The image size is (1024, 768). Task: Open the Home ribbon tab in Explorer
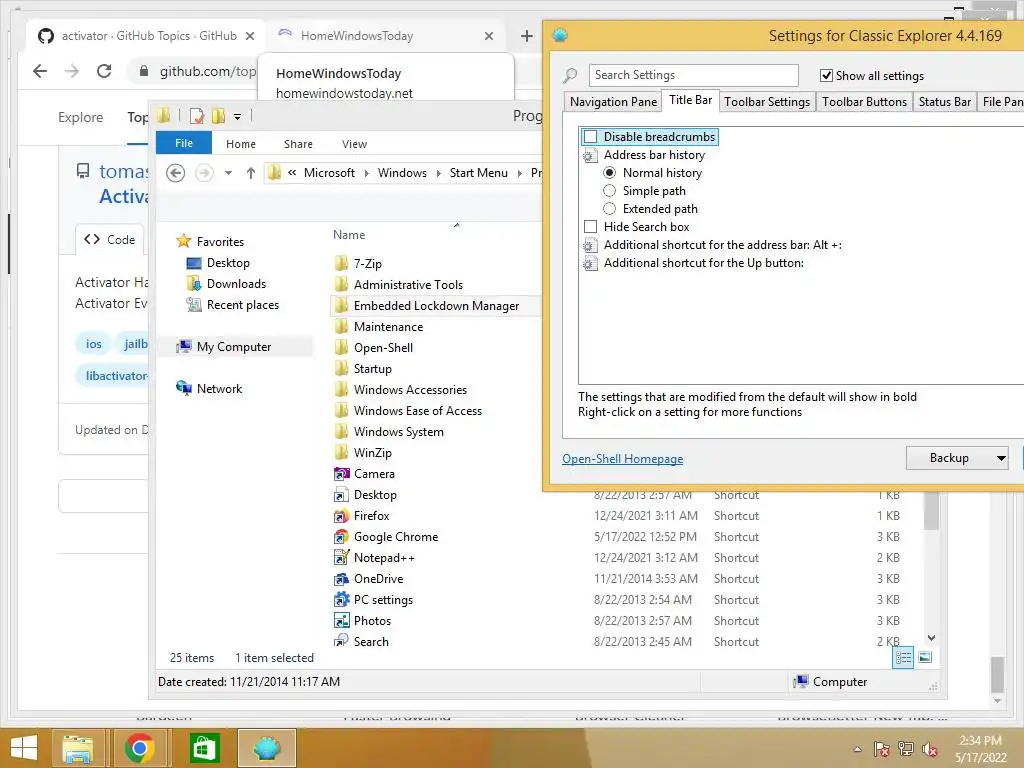pos(240,144)
